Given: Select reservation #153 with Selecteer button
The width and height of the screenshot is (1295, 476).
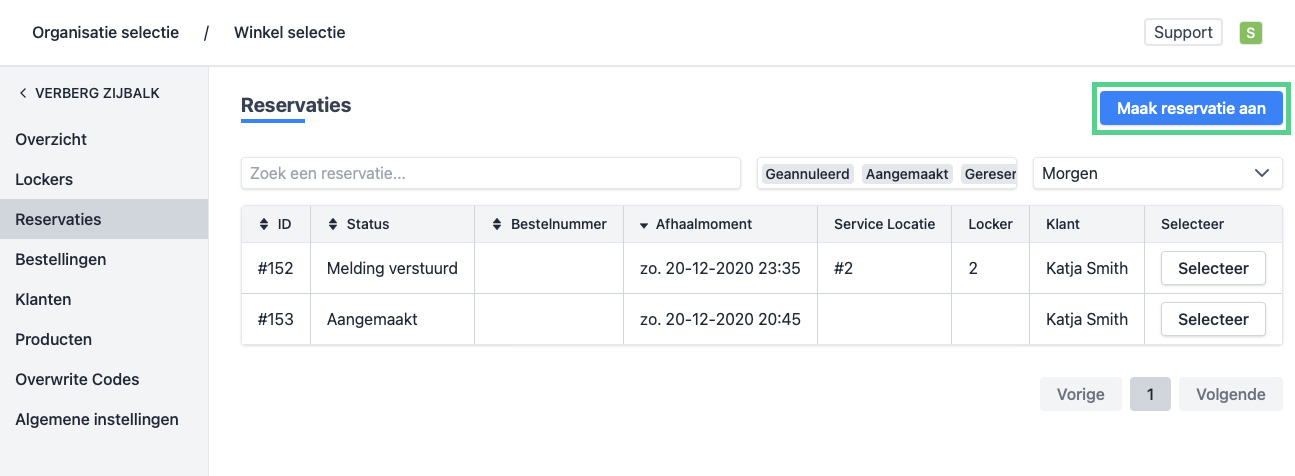Looking at the screenshot, I should pyautogui.click(x=1213, y=320).
